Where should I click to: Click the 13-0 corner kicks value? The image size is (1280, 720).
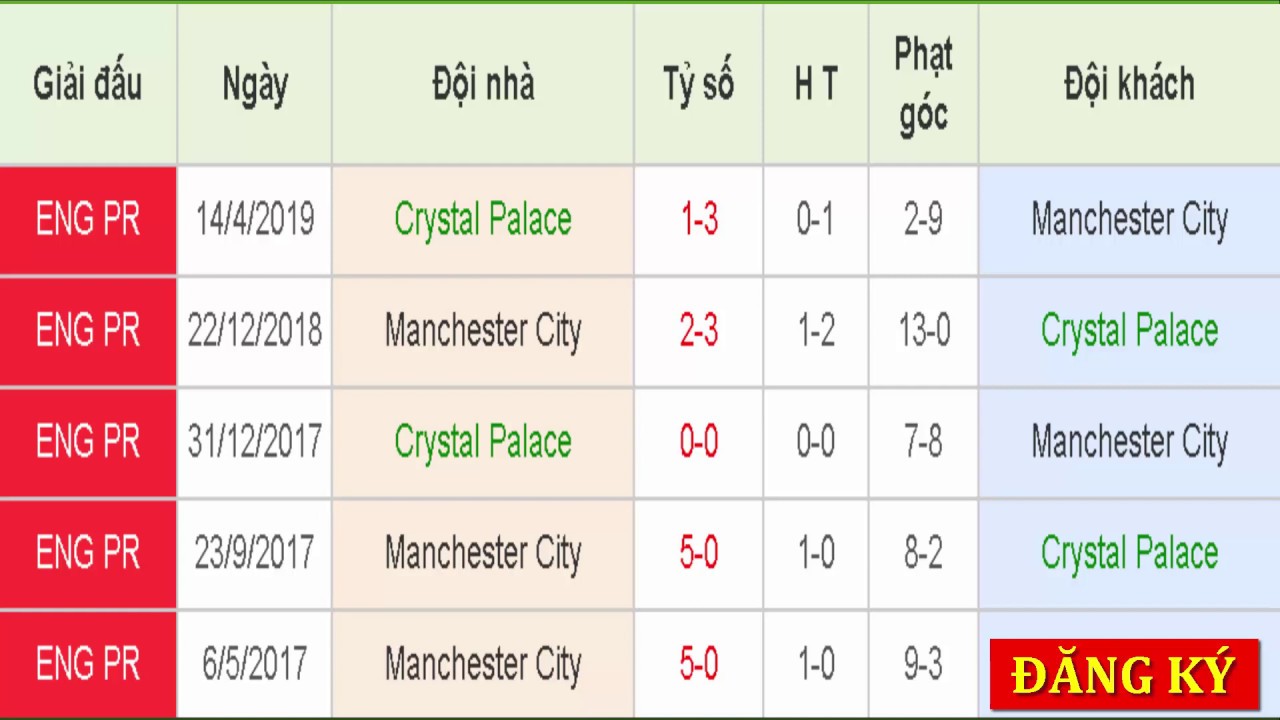923,331
